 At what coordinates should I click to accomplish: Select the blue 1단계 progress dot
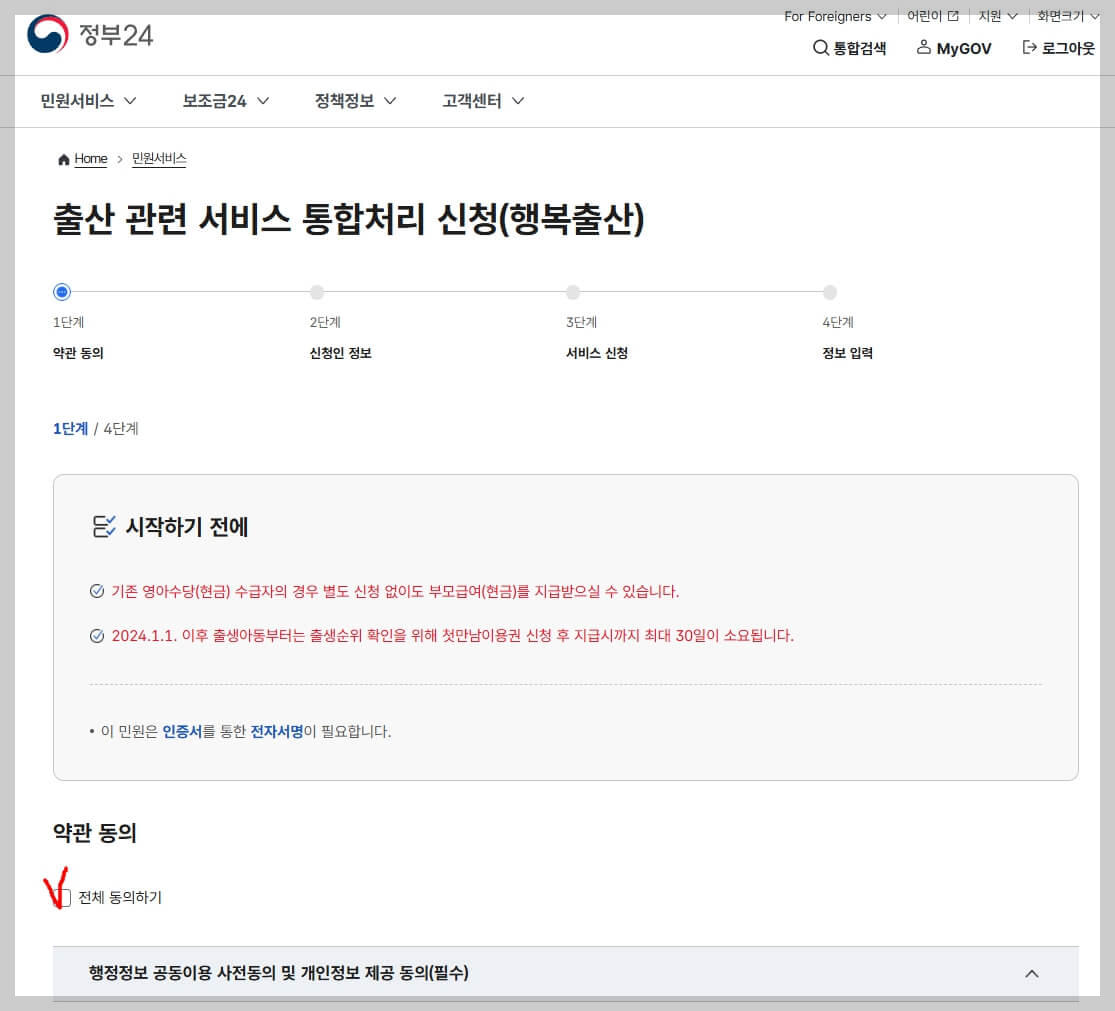tap(62, 291)
